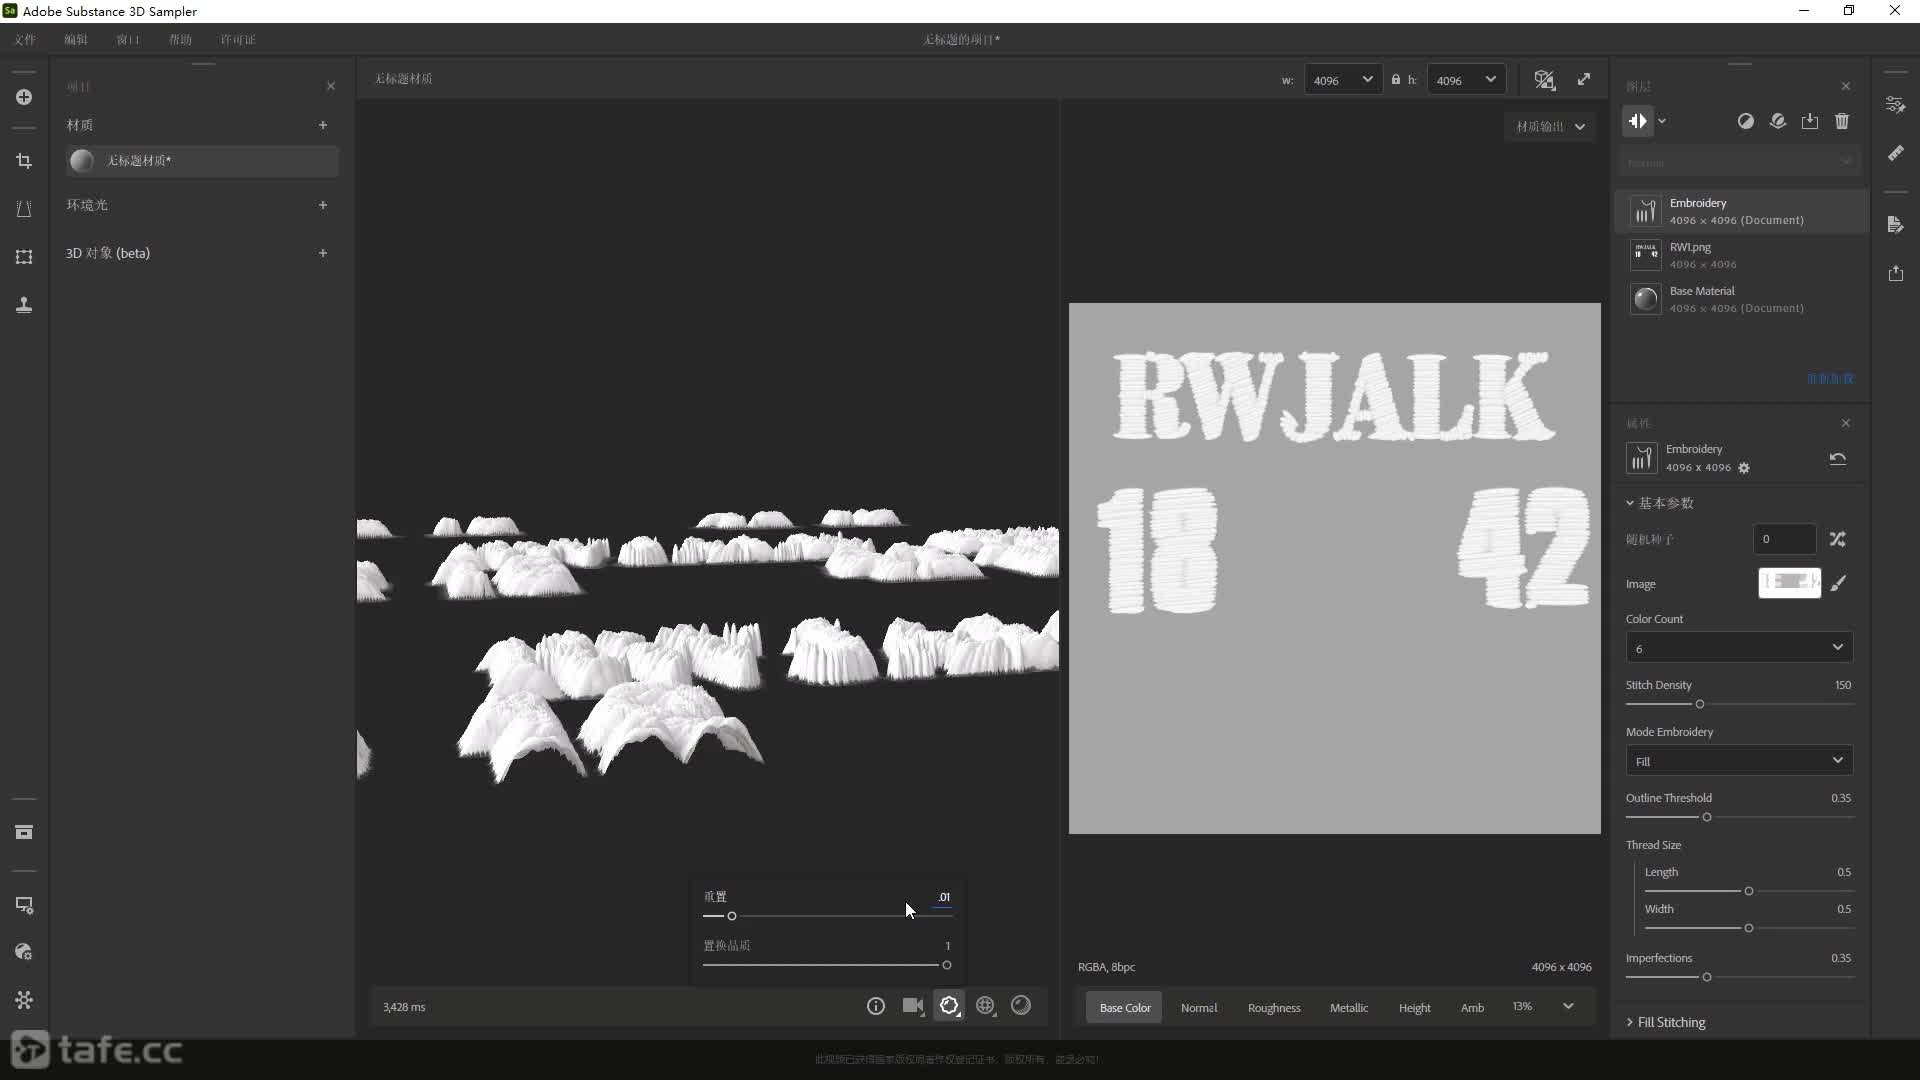This screenshot has width=1920, height=1080.
Task: Open the File menu
Action: coord(25,40)
